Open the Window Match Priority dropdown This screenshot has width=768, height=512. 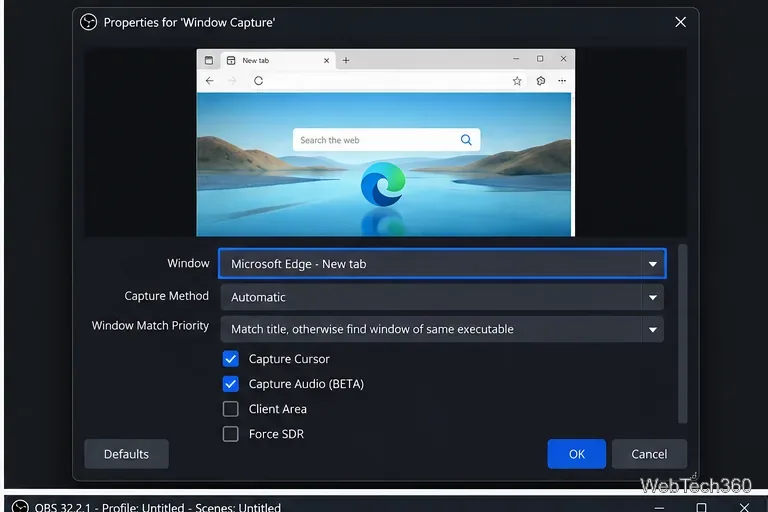442,329
